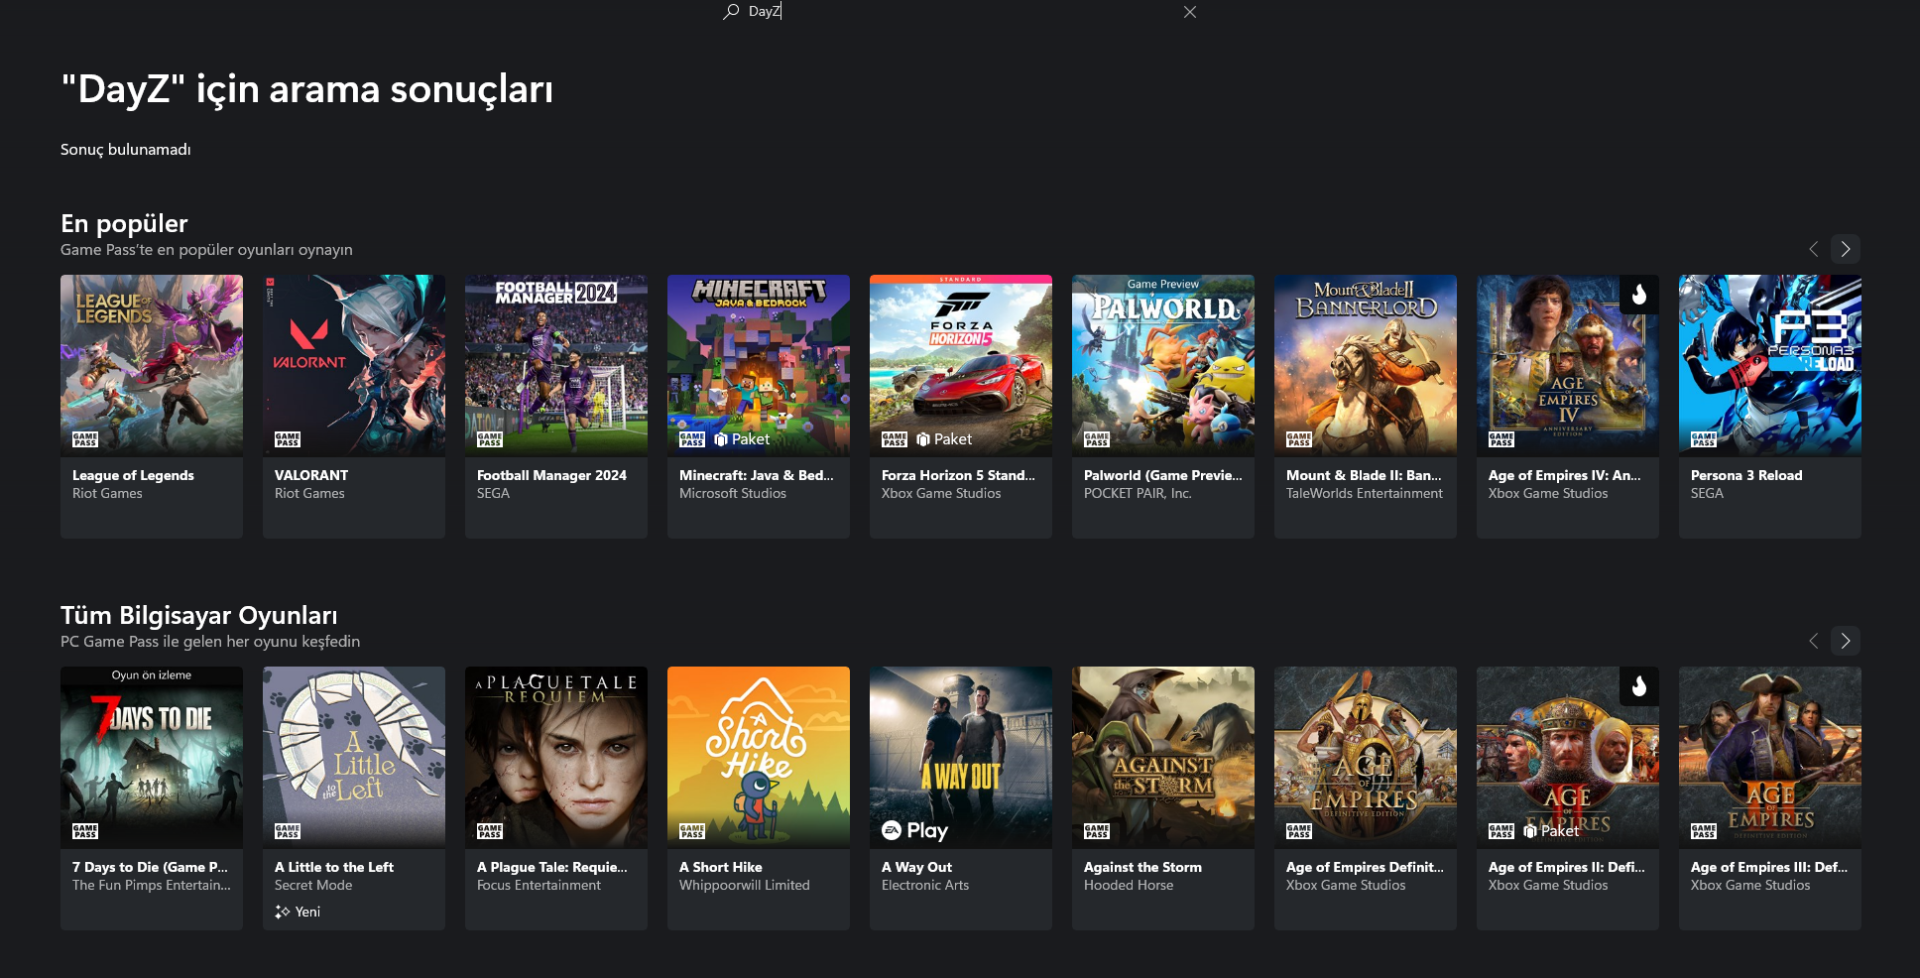Viewport: 1920px width, 978px height.
Task: Open A Short Hike cover
Action: 759,758
